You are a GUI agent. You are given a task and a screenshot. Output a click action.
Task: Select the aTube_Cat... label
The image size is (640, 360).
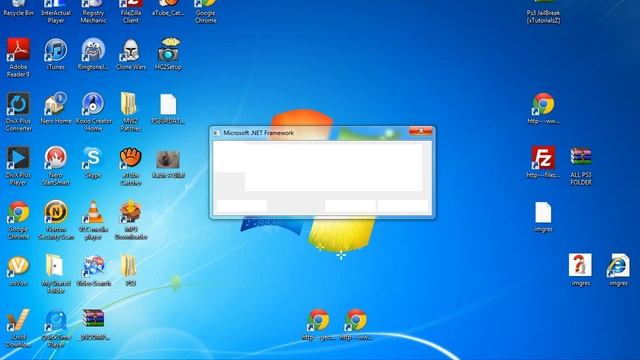click(168, 13)
